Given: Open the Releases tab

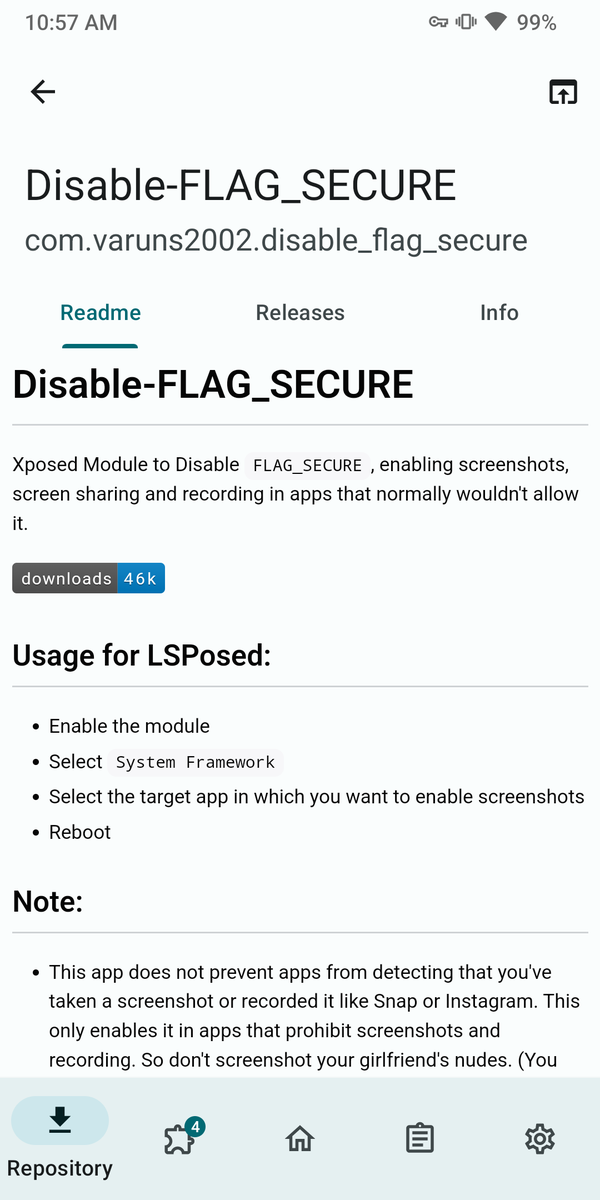Looking at the screenshot, I should tap(300, 313).
